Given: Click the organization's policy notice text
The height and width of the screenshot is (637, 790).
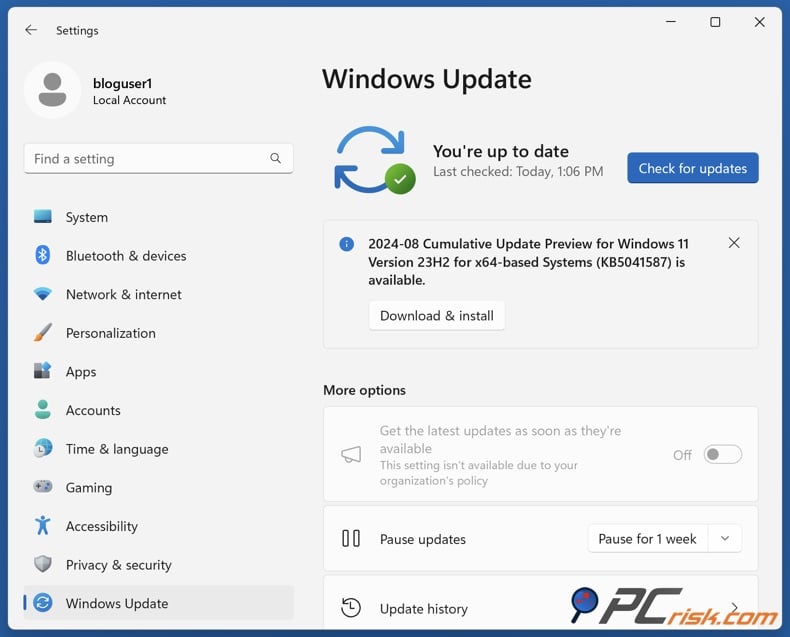Looking at the screenshot, I should click(479, 473).
